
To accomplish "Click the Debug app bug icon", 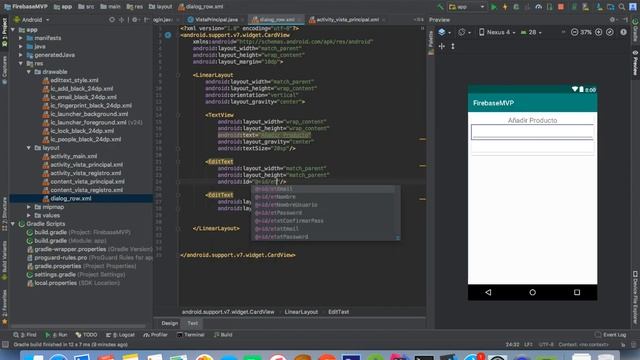I will [516, 7].
